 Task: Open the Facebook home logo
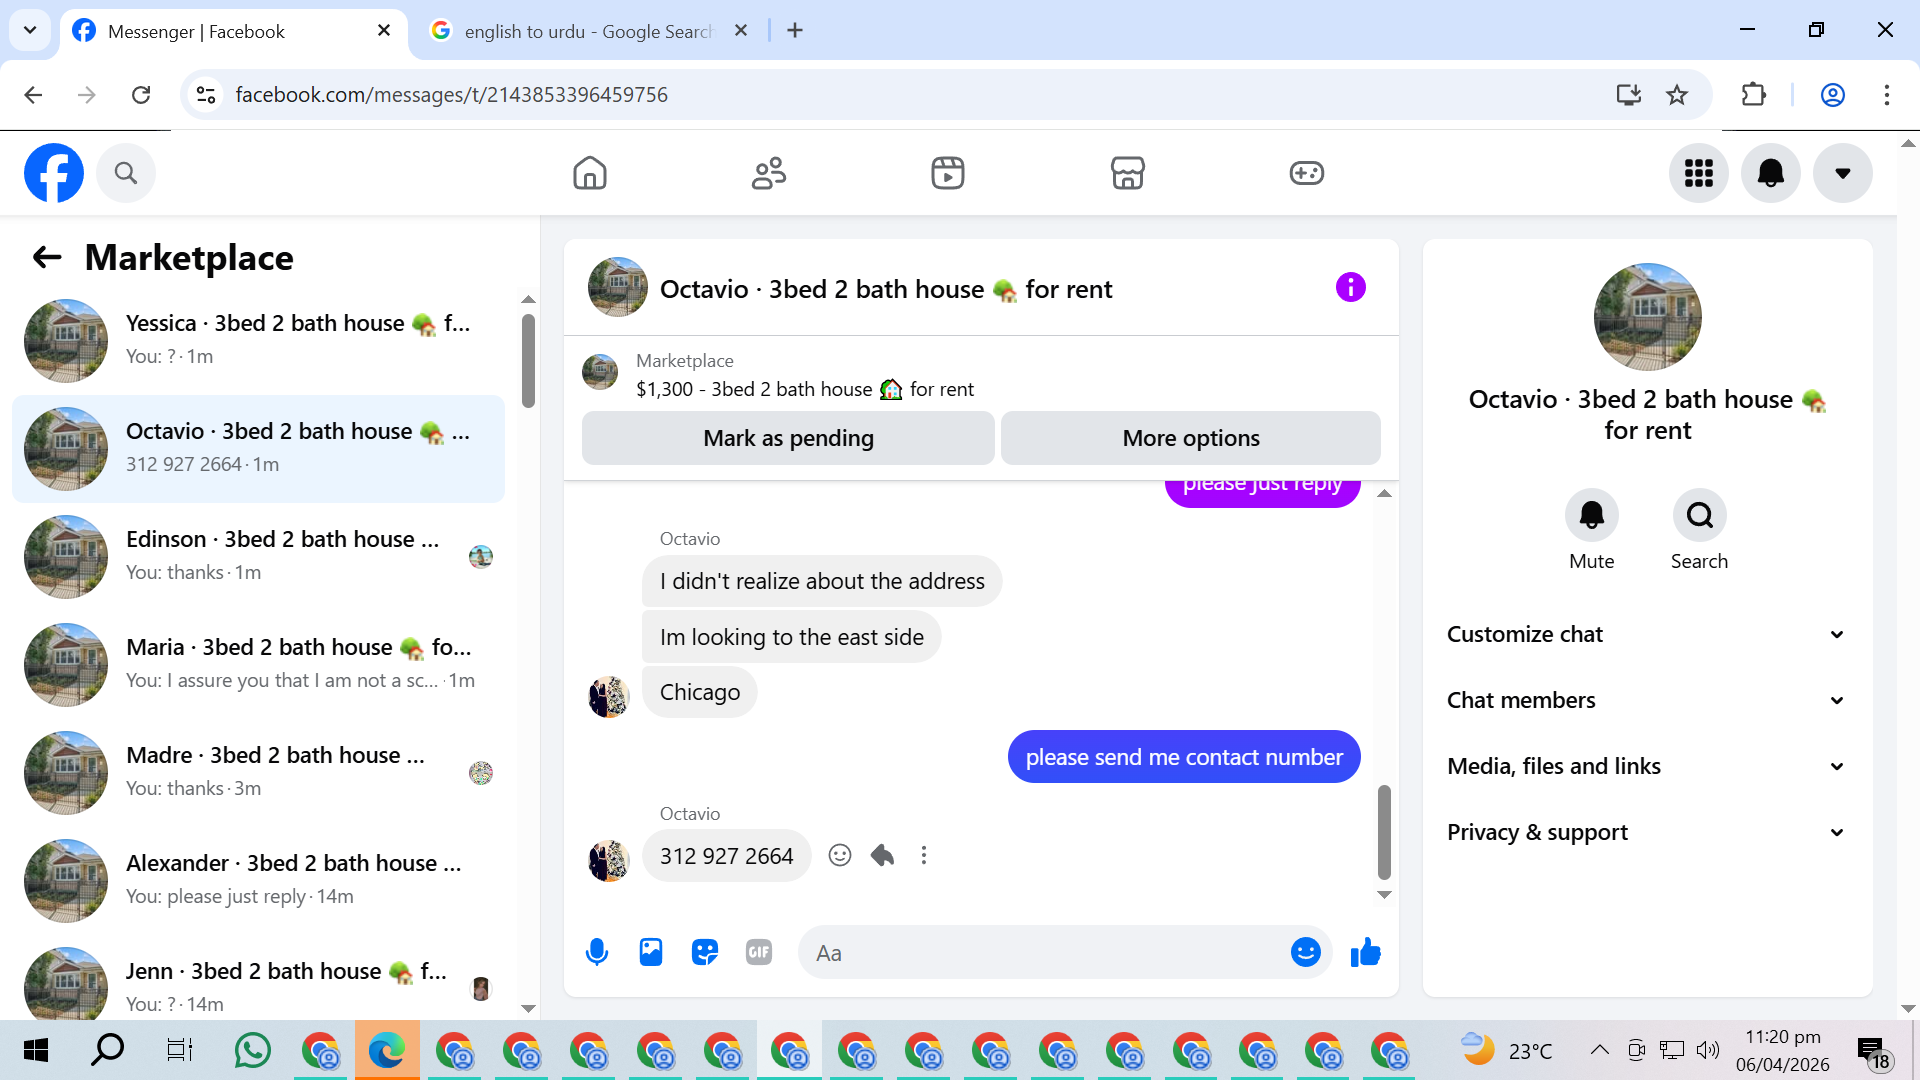[x=54, y=173]
